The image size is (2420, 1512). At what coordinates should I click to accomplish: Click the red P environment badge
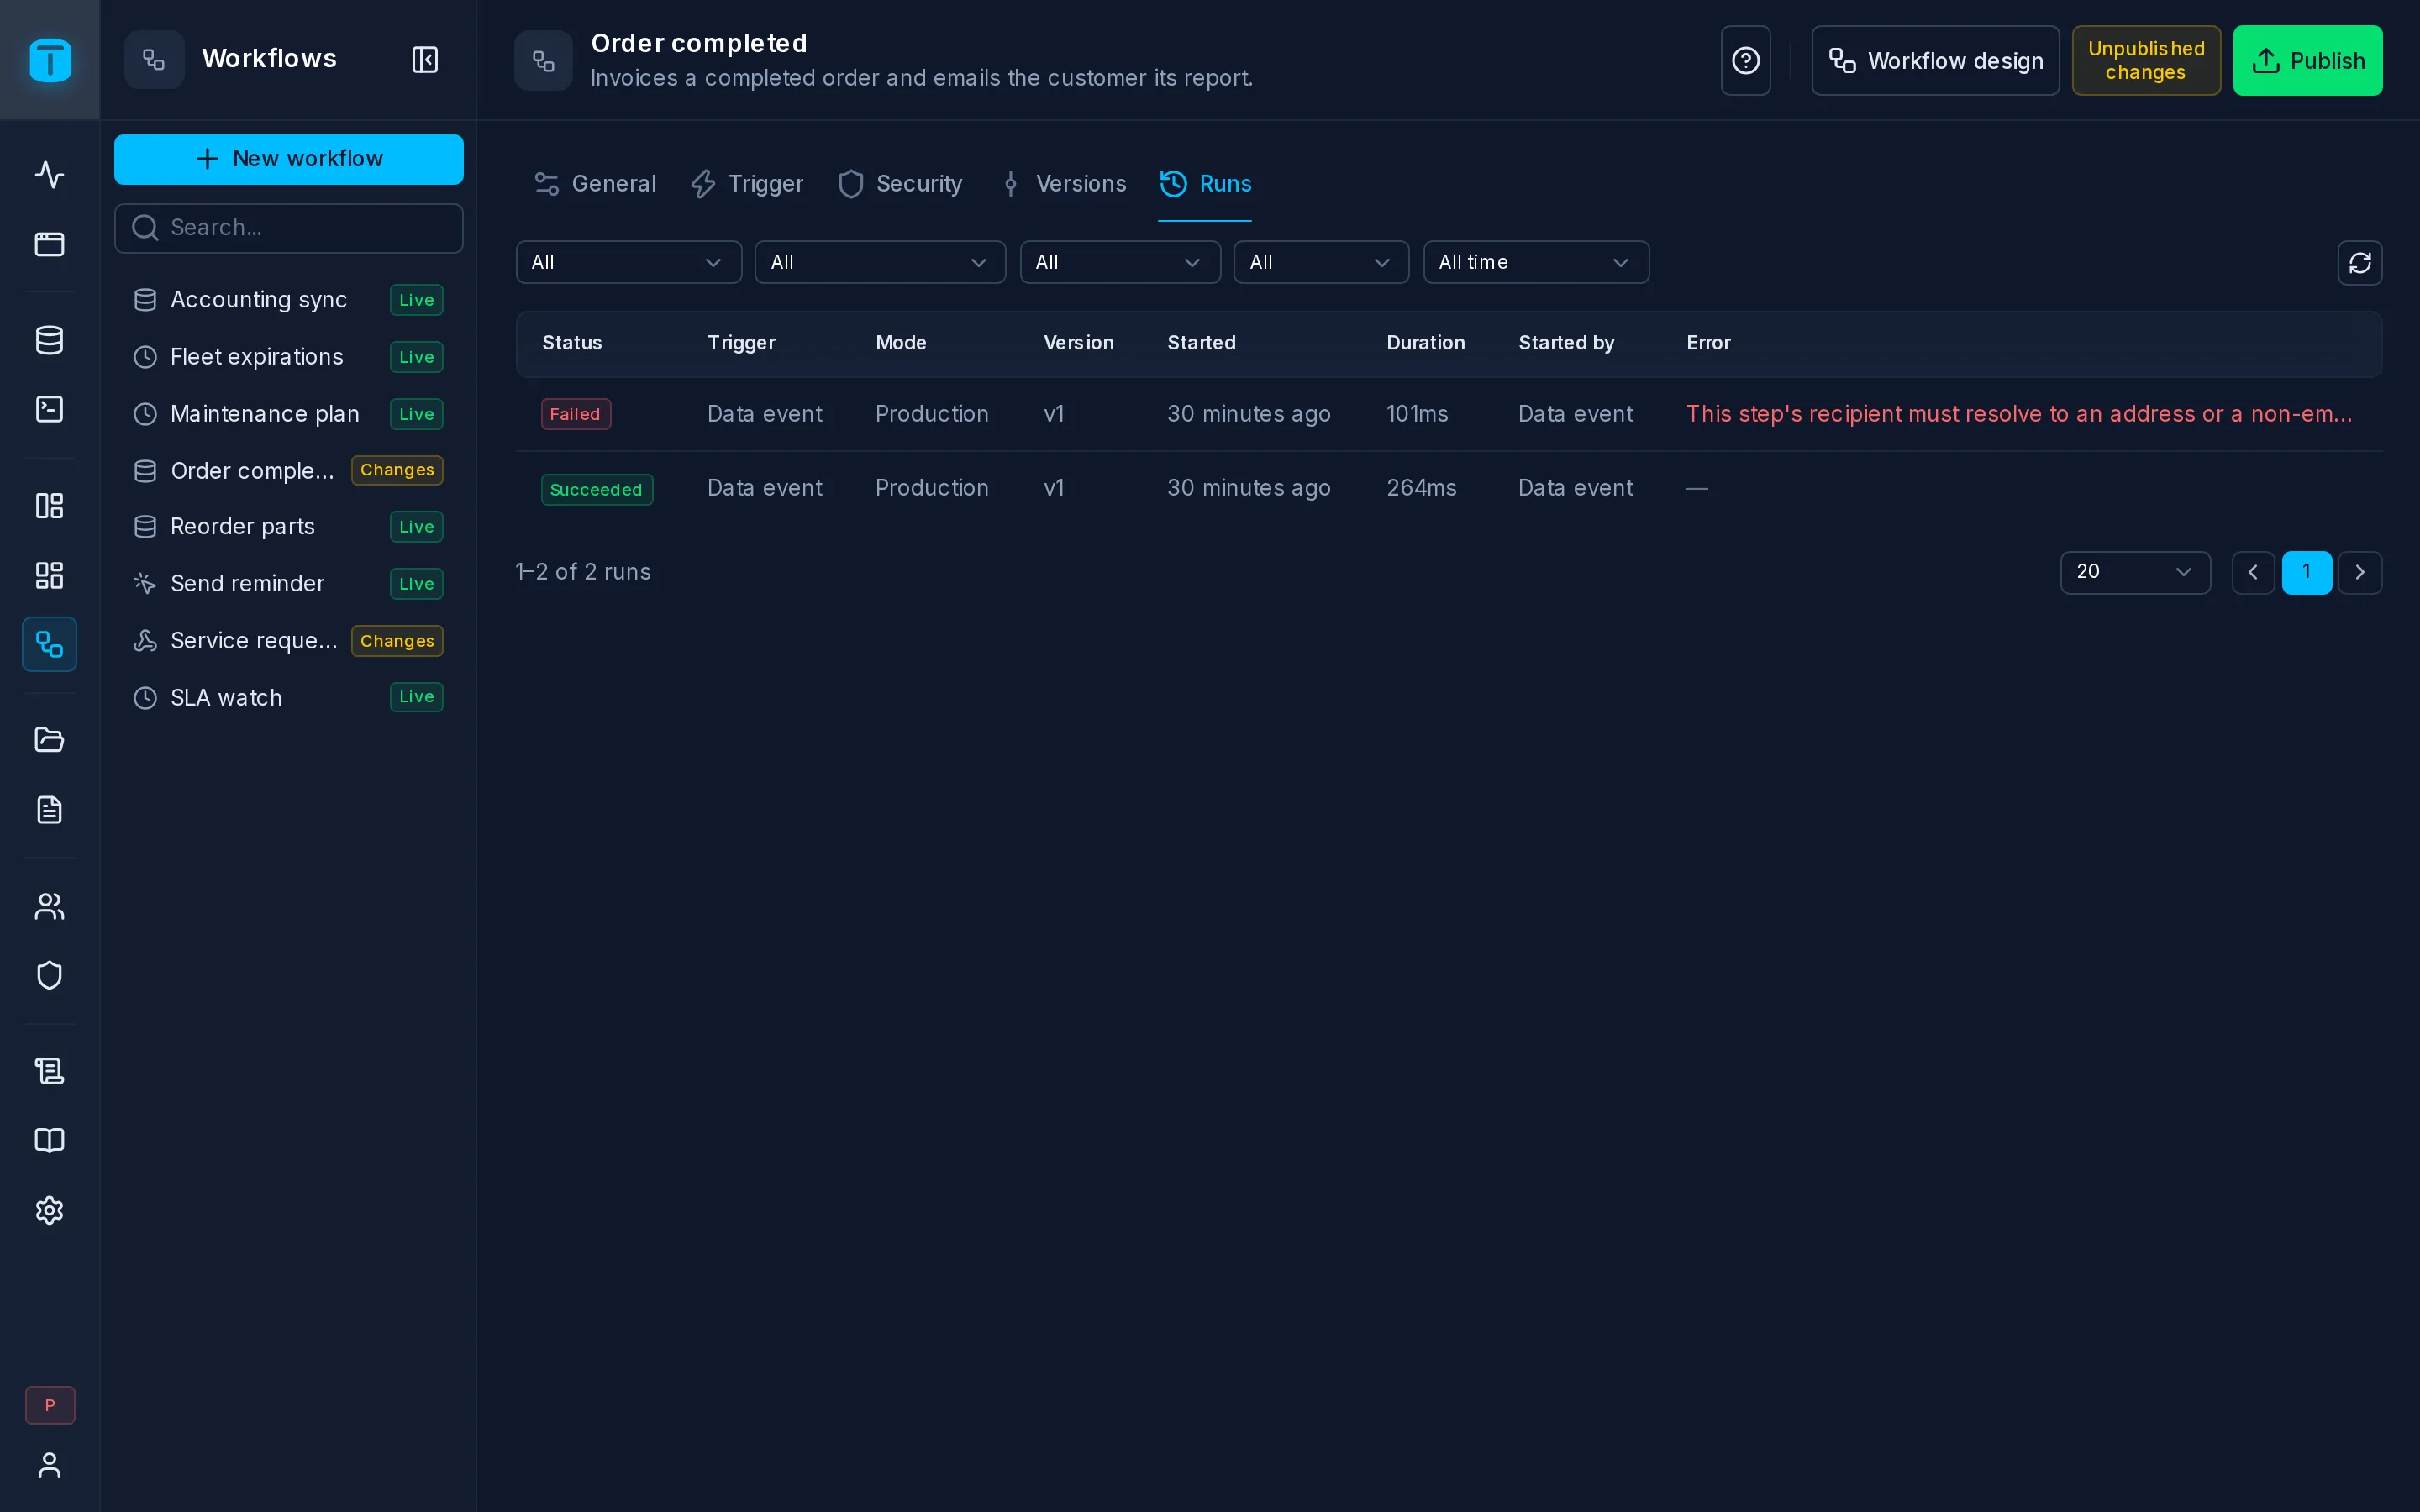point(50,1405)
